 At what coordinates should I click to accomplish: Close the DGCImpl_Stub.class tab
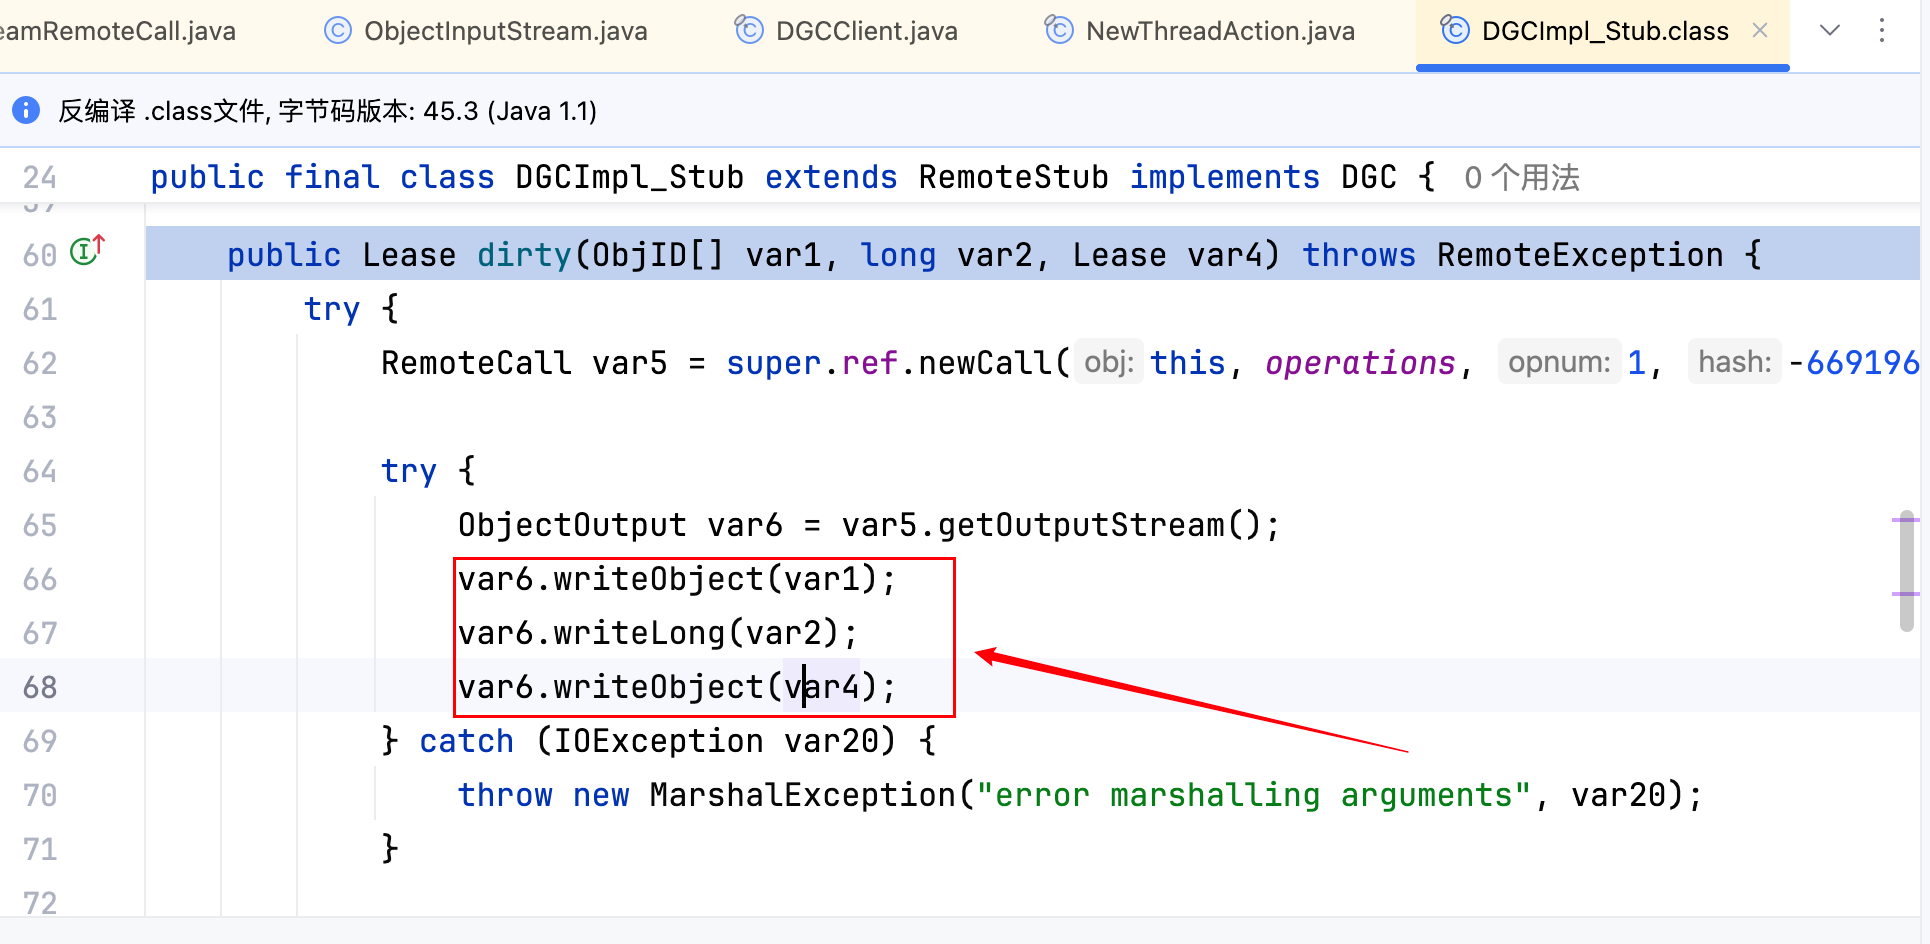(1760, 31)
